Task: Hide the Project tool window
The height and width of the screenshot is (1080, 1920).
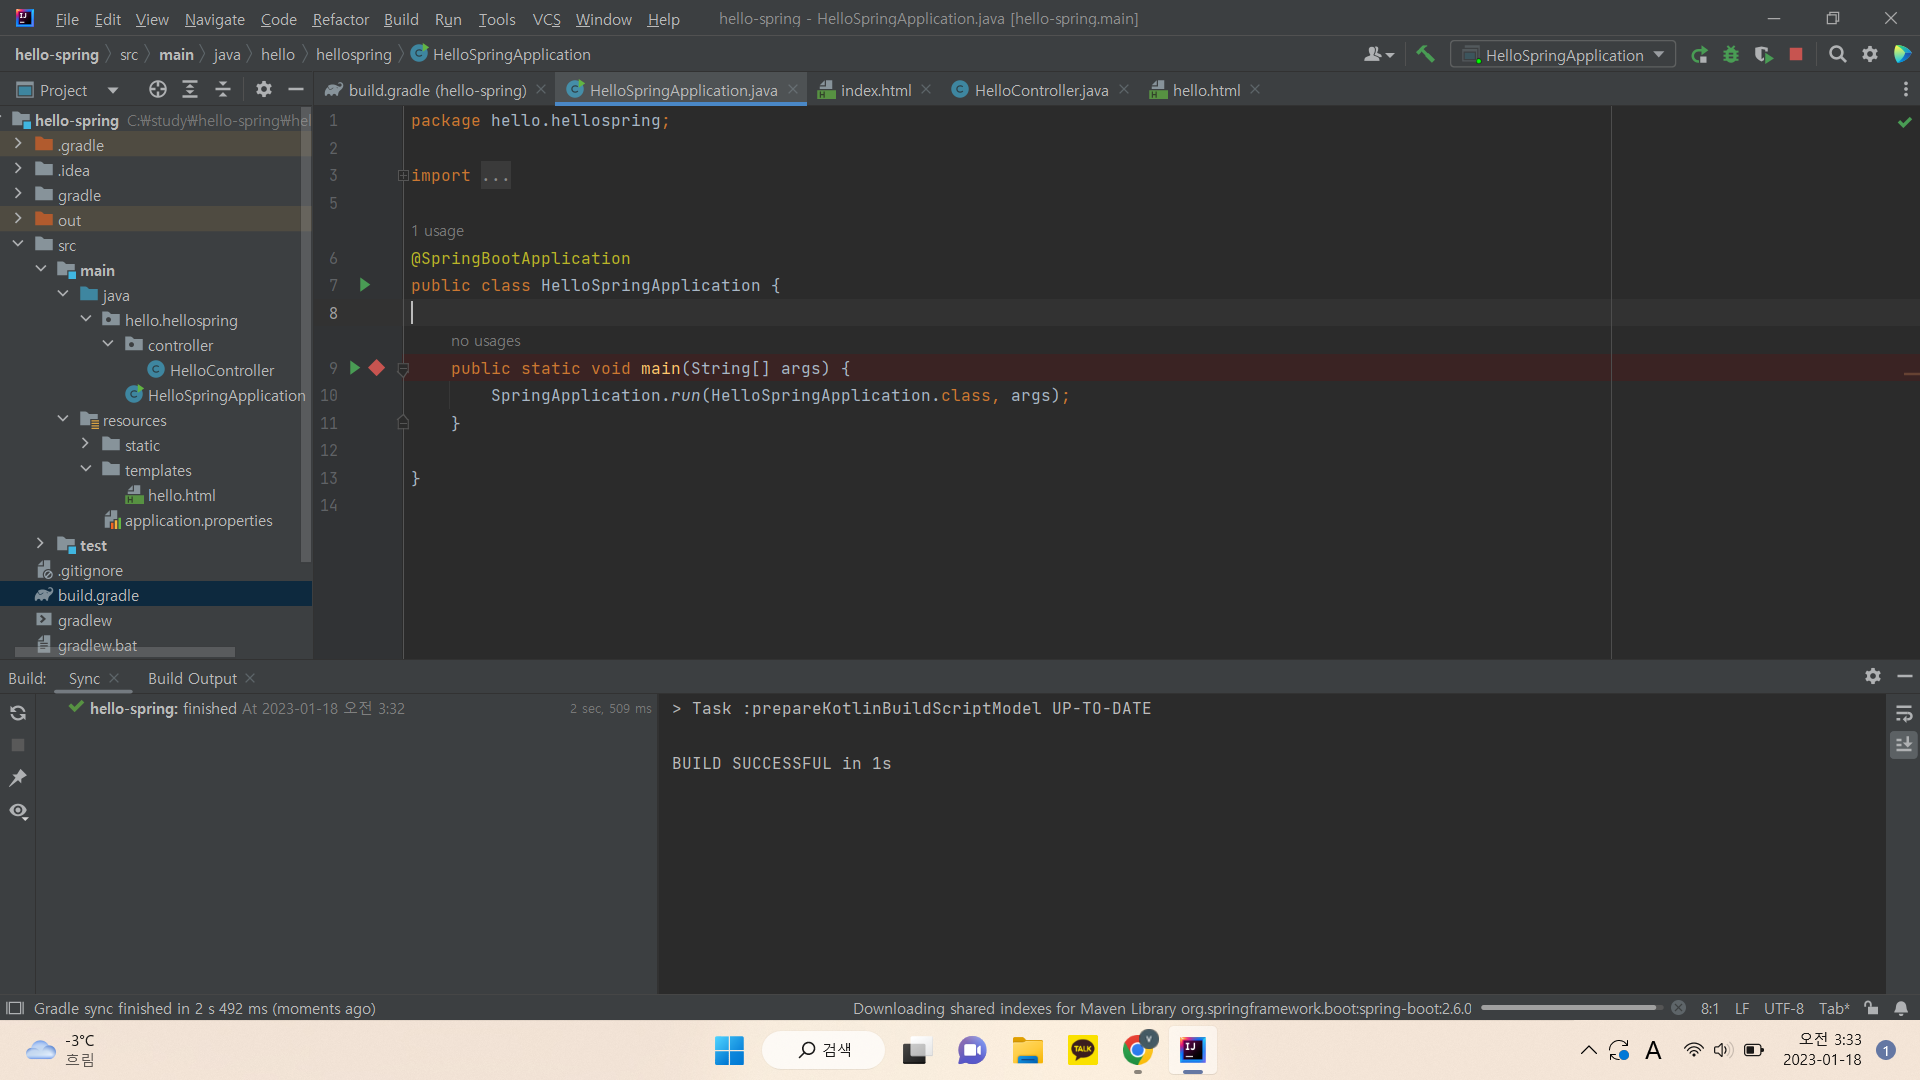Action: pos(296,90)
